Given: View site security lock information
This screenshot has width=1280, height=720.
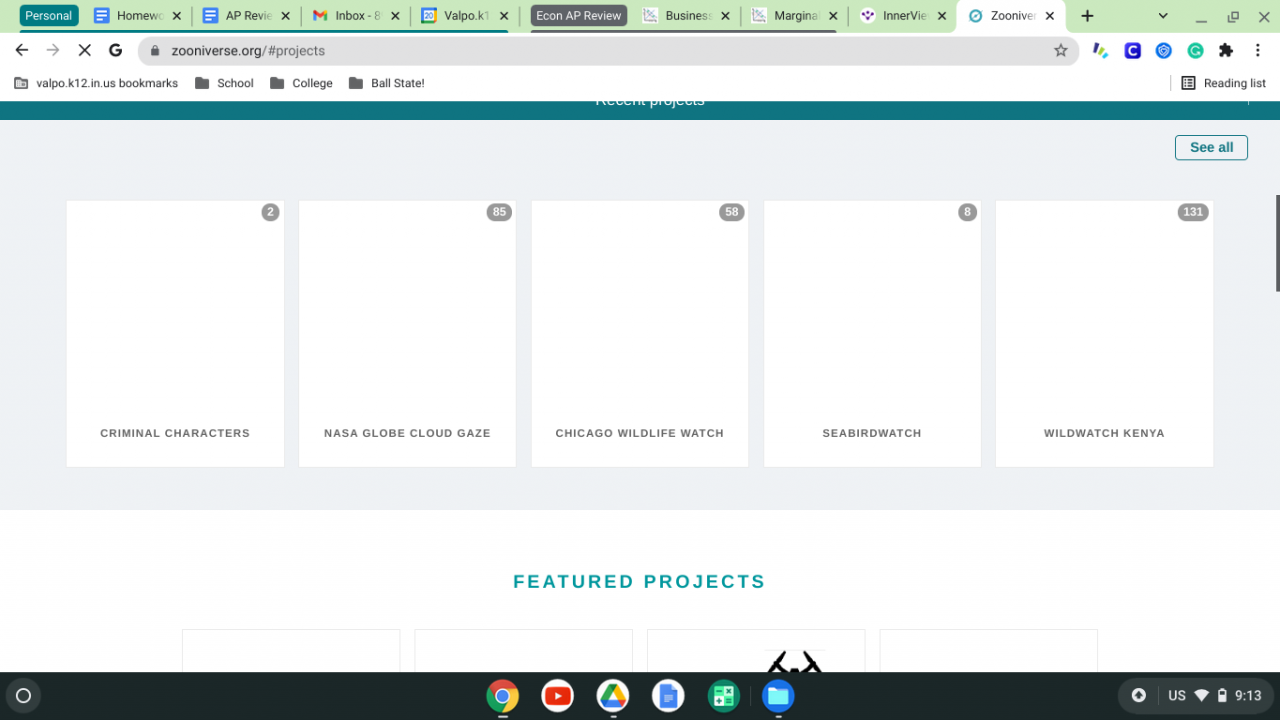Looking at the screenshot, I should [154, 51].
